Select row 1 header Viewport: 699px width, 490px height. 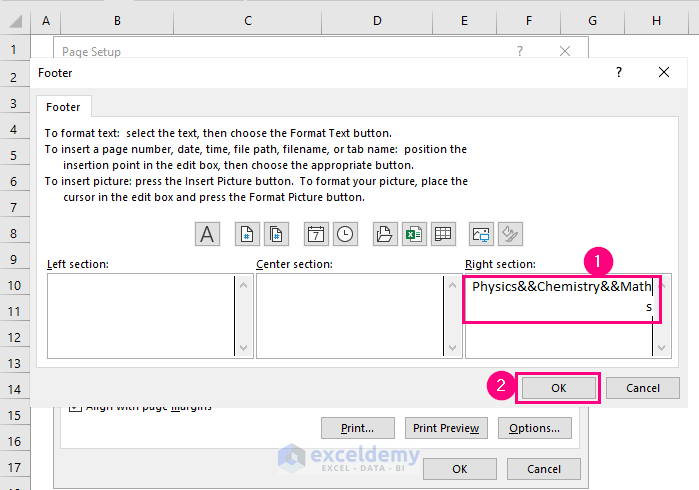coord(13,49)
